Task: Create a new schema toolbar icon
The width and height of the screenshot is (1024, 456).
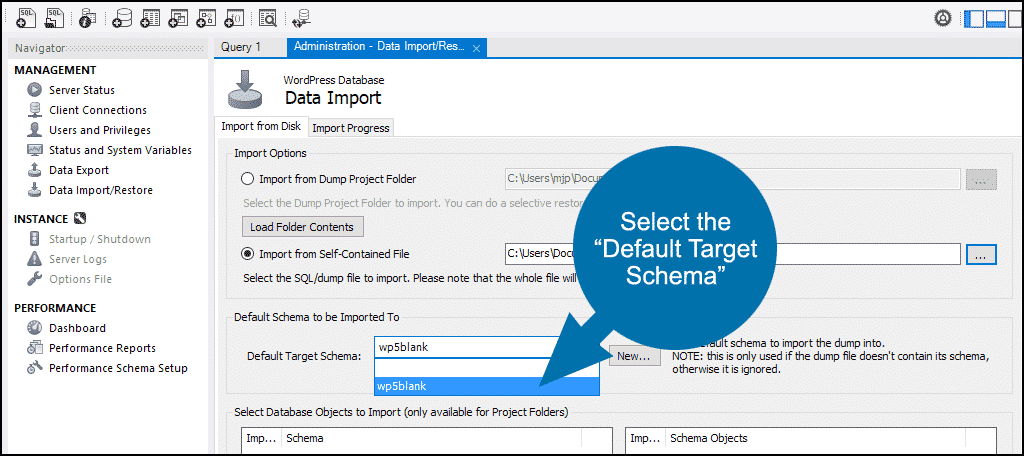Action: (121, 18)
